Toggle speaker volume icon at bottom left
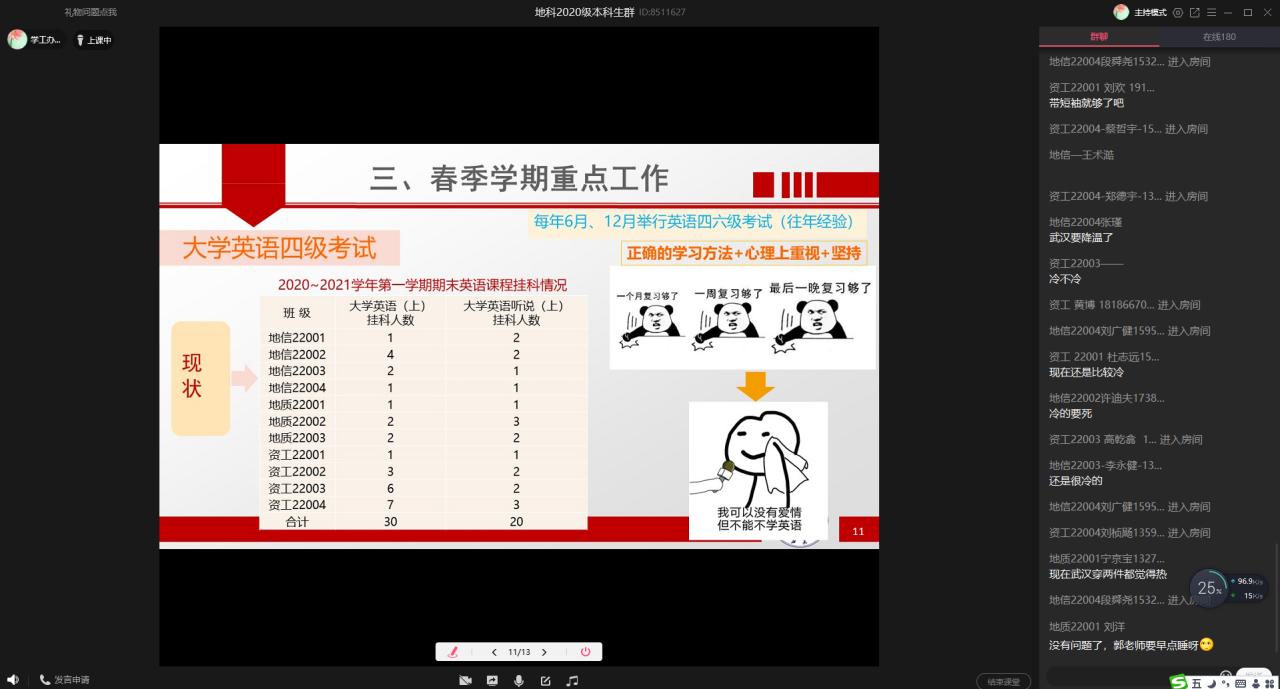The width and height of the screenshot is (1280, 689). pos(13,680)
